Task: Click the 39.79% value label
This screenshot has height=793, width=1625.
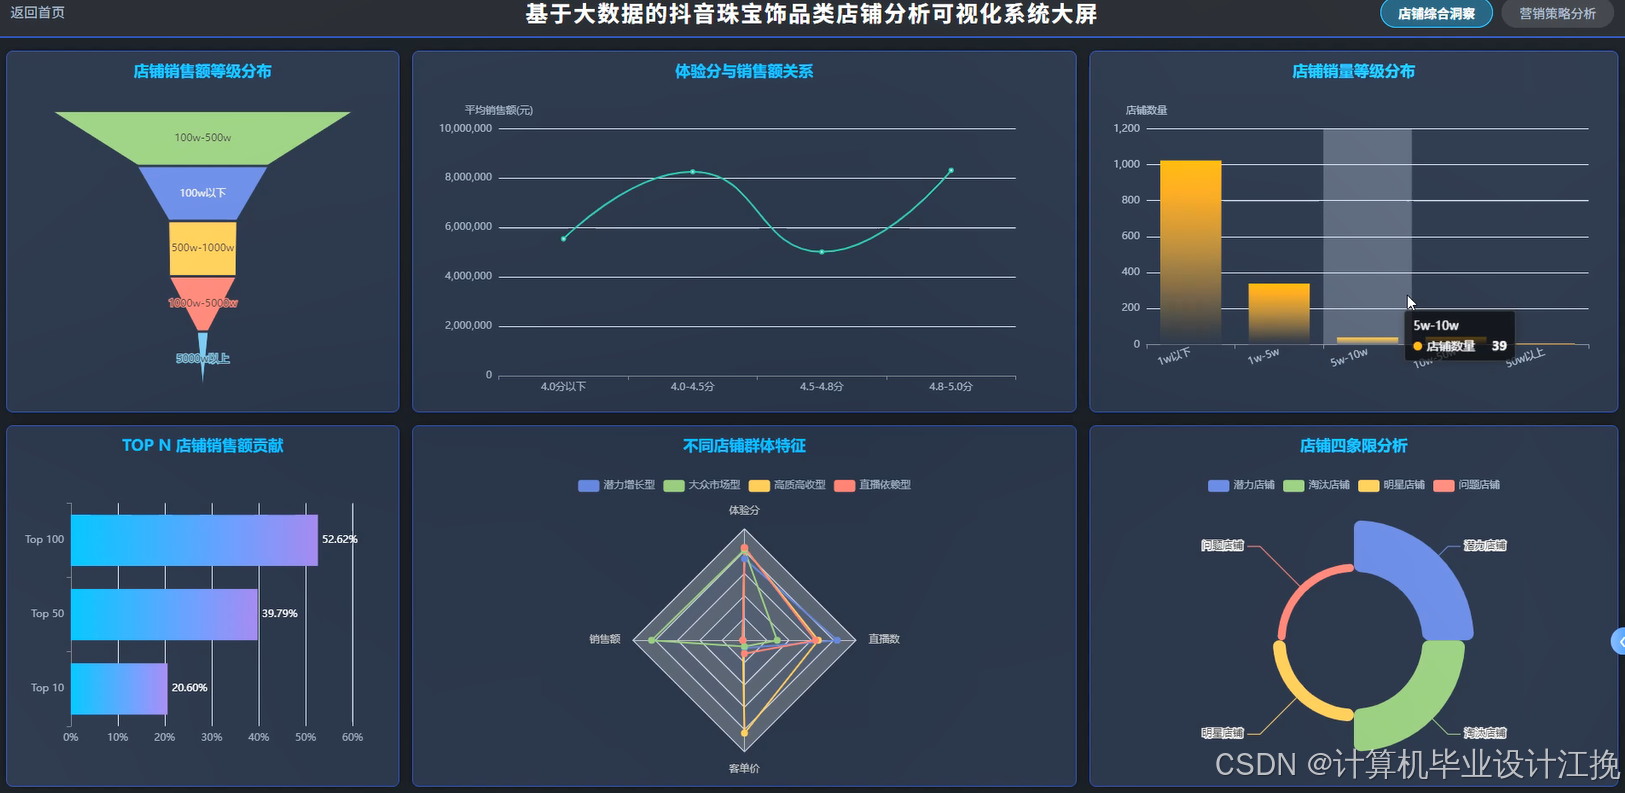Action: (x=280, y=614)
